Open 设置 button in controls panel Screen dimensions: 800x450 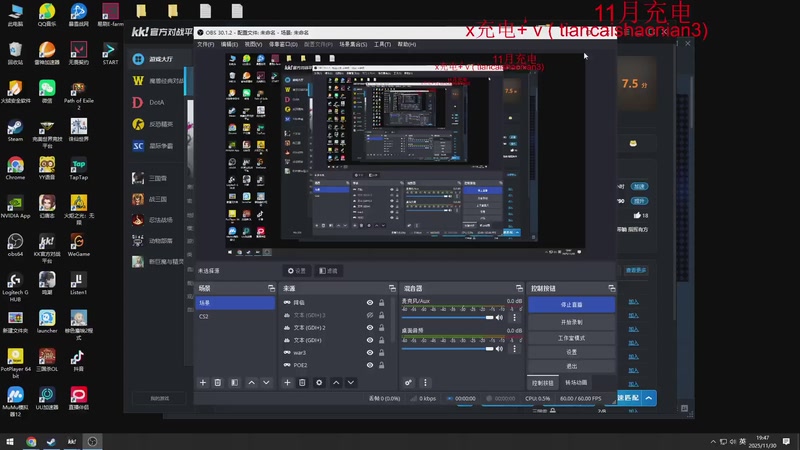click(571, 352)
